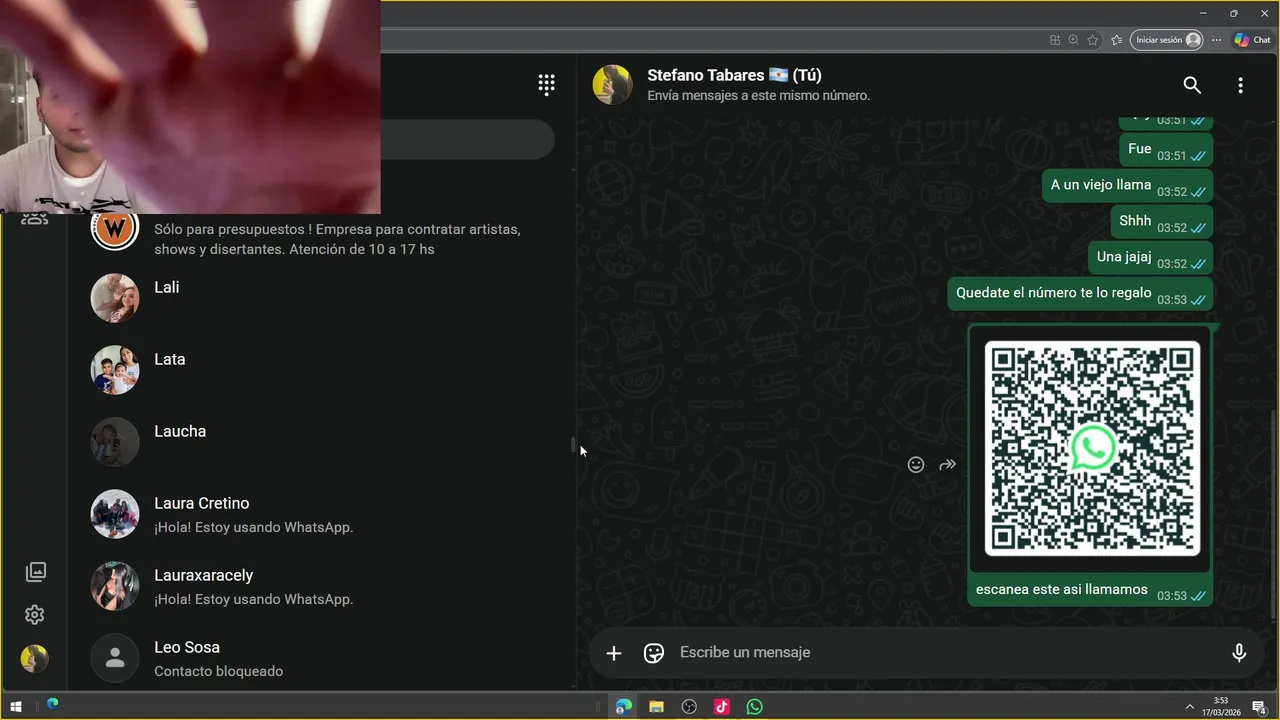Open WhatsApp Settings gear in sidebar
Viewport: 1280px width, 720px height.
[x=35, y=614]
